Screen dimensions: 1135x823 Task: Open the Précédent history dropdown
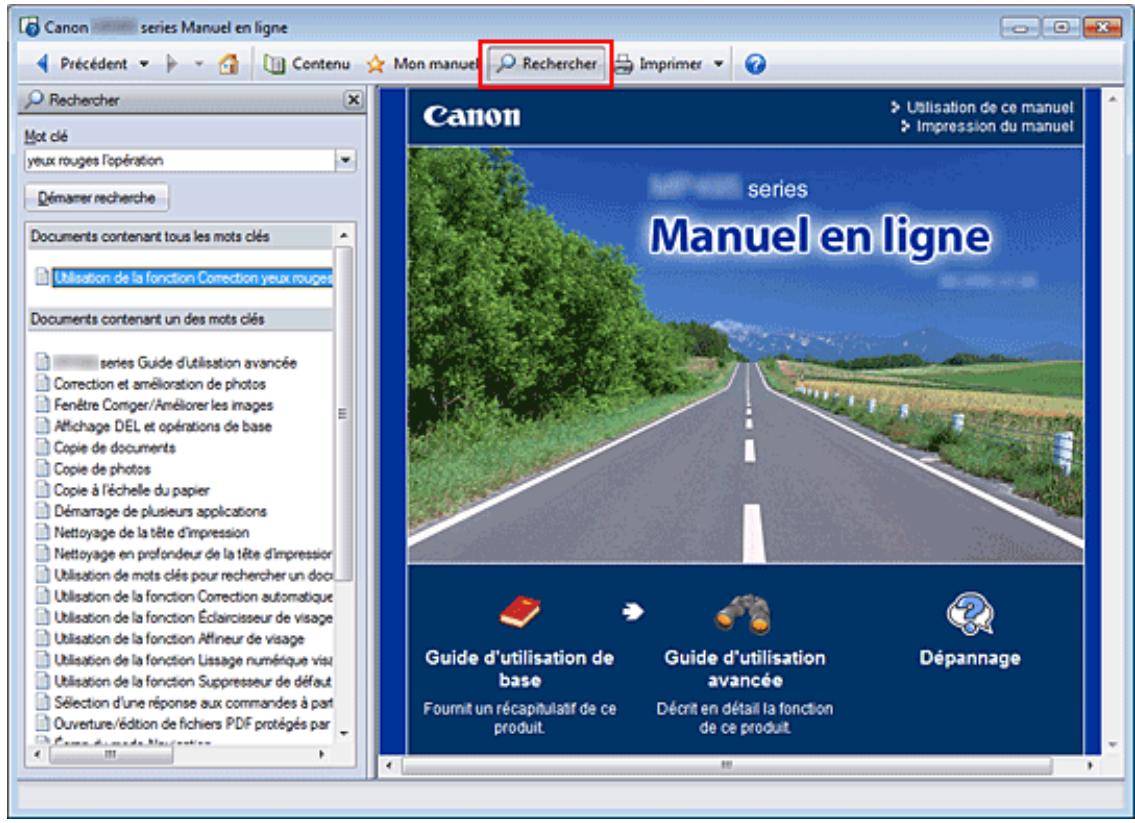(x=144, y=64)
